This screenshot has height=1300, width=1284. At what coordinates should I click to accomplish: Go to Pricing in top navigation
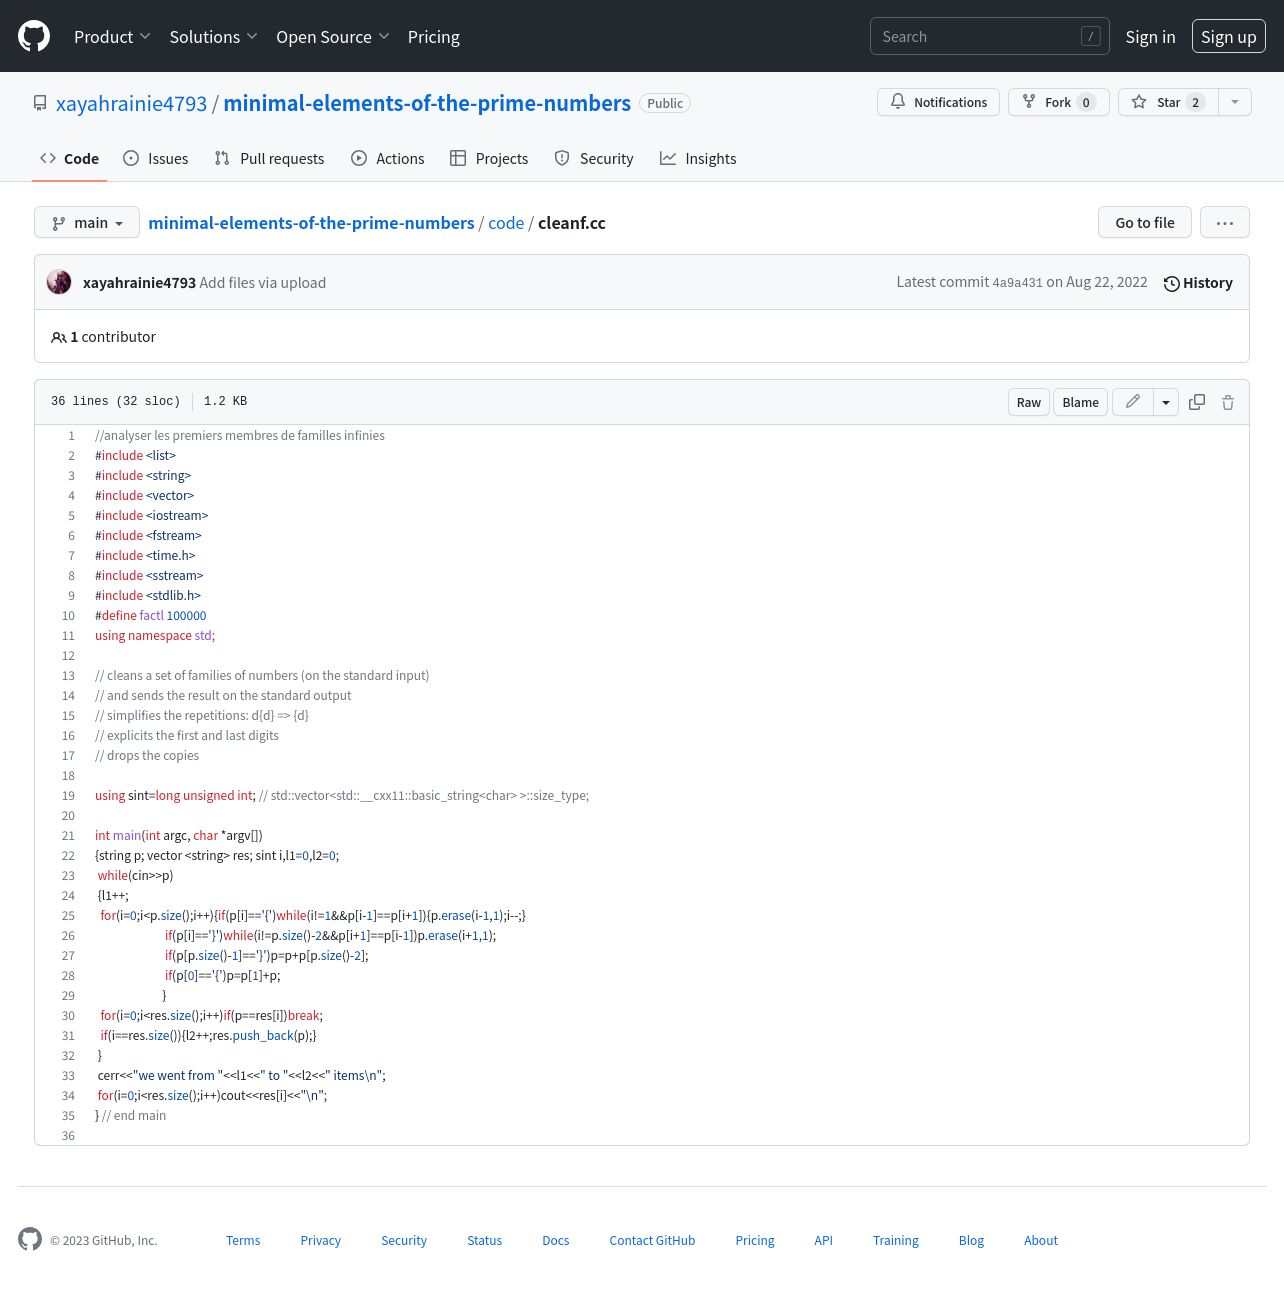pyautogui.click(x=434, y=37)
